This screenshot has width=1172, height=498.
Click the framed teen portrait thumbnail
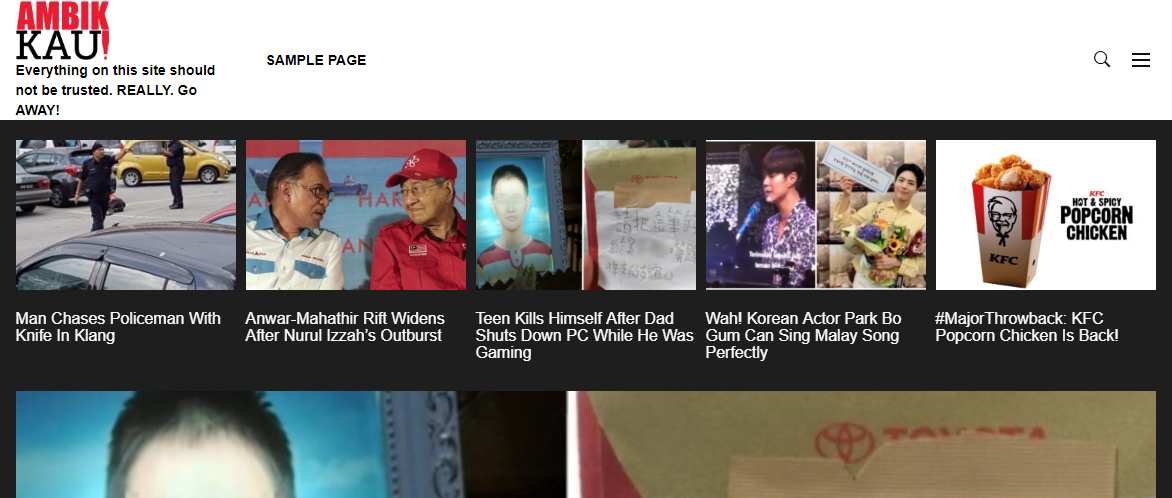tap(528, 215)
